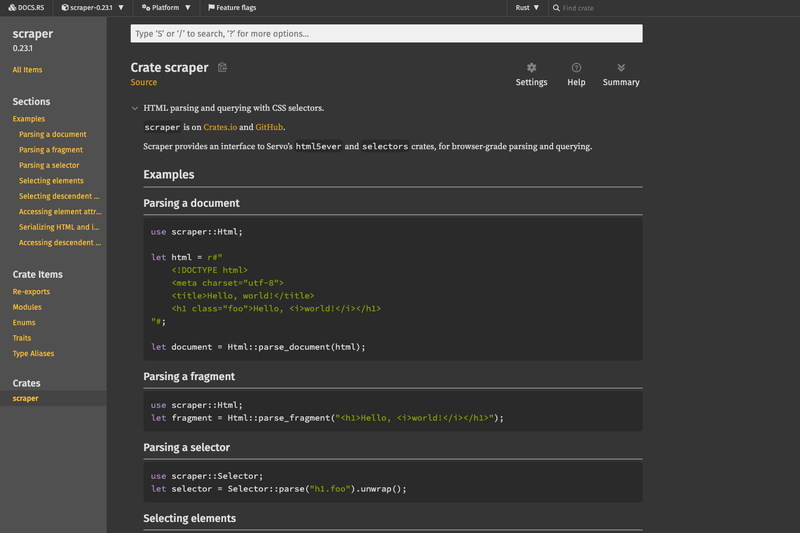Click the Parsing a selector heading in main content
The width and height of the screenshot is (800, 533).
(x=187, y=447)
